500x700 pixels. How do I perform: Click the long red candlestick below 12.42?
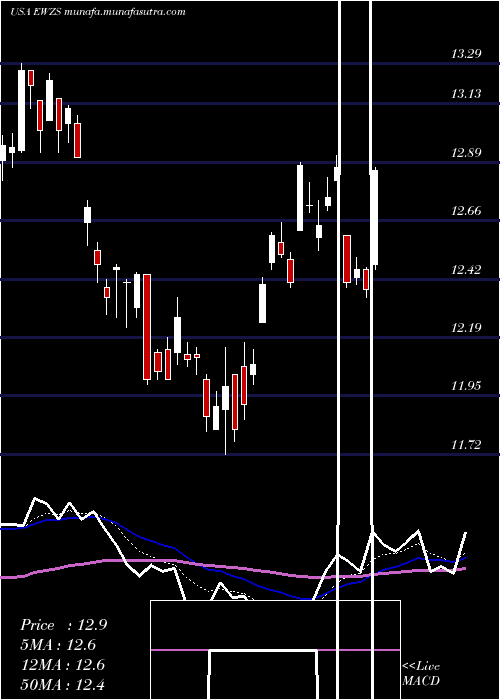coord(147,327)
